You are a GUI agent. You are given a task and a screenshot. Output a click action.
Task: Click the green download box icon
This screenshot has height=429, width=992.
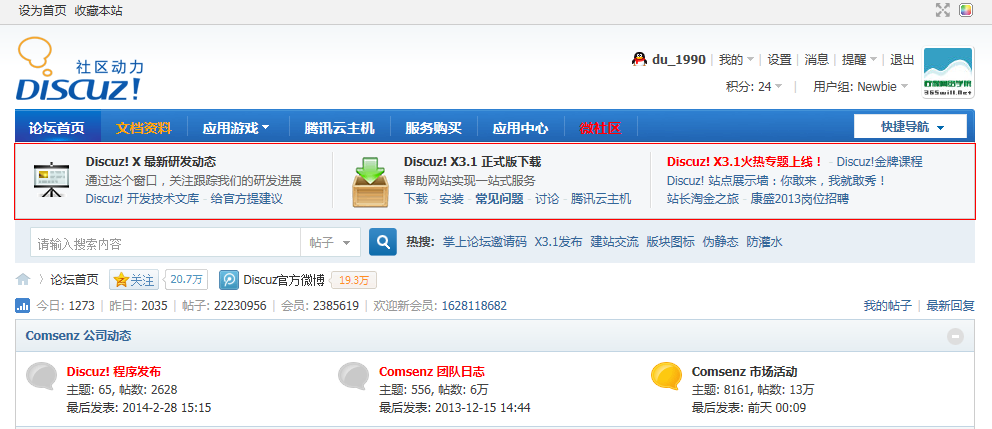tap(369, 182)
